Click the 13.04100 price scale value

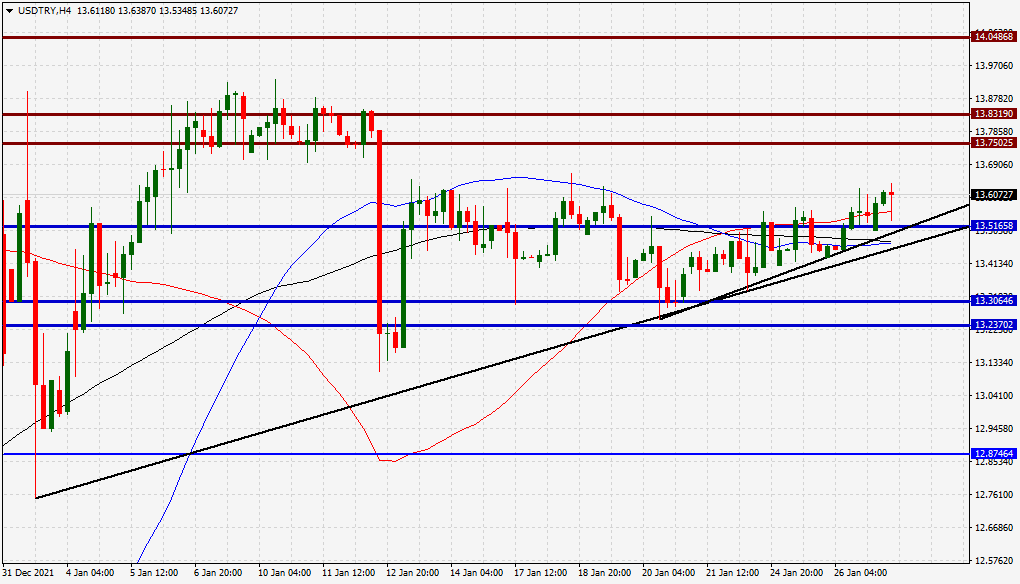994,395
